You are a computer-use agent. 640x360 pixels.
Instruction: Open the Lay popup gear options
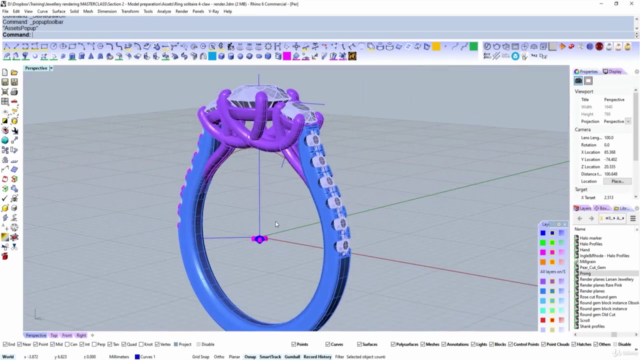point(559,224)
